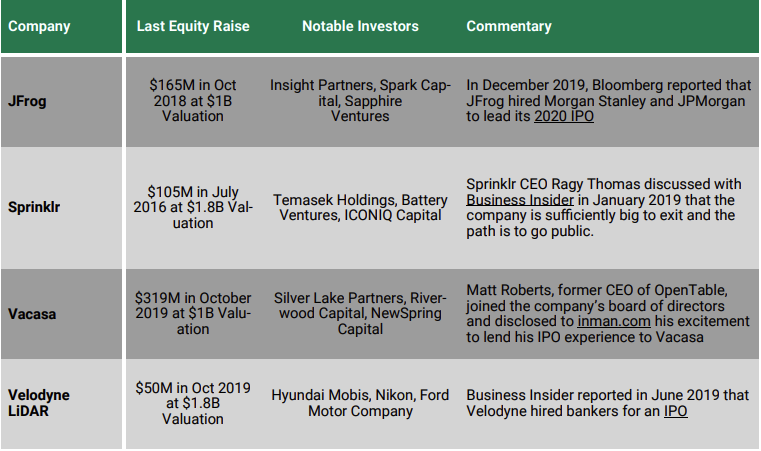Select the Notable Investors header
The image size is (761, 451).
tap(360, 26)
